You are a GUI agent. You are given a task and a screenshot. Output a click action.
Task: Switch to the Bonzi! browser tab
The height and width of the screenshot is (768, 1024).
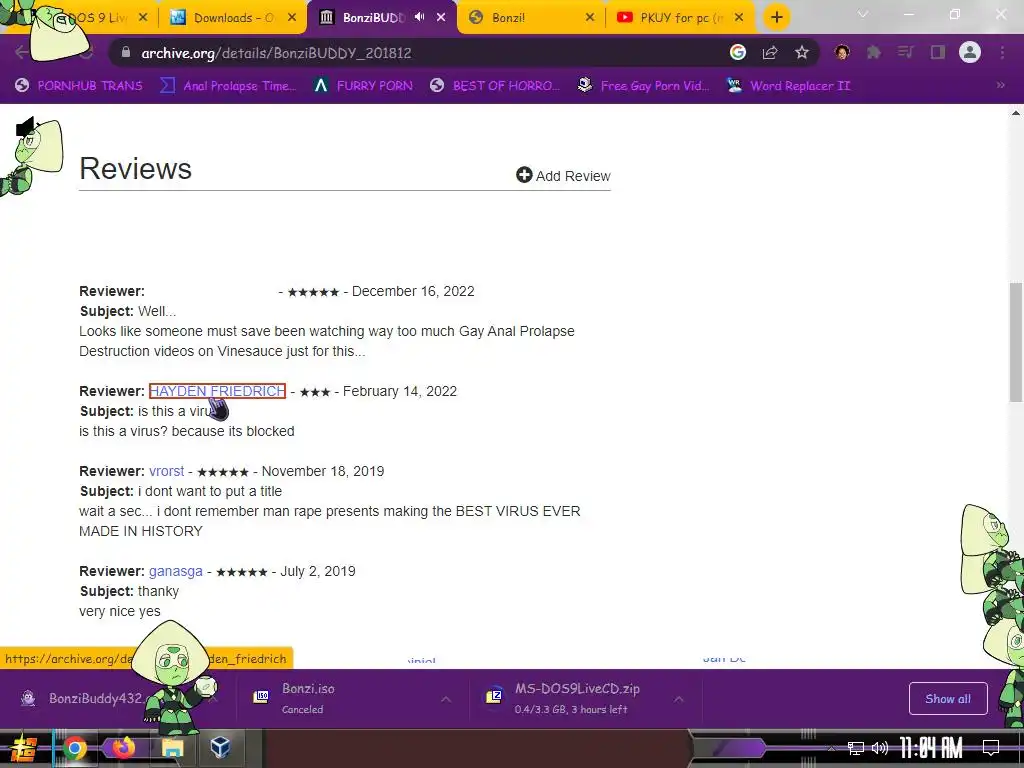[530, 18]
